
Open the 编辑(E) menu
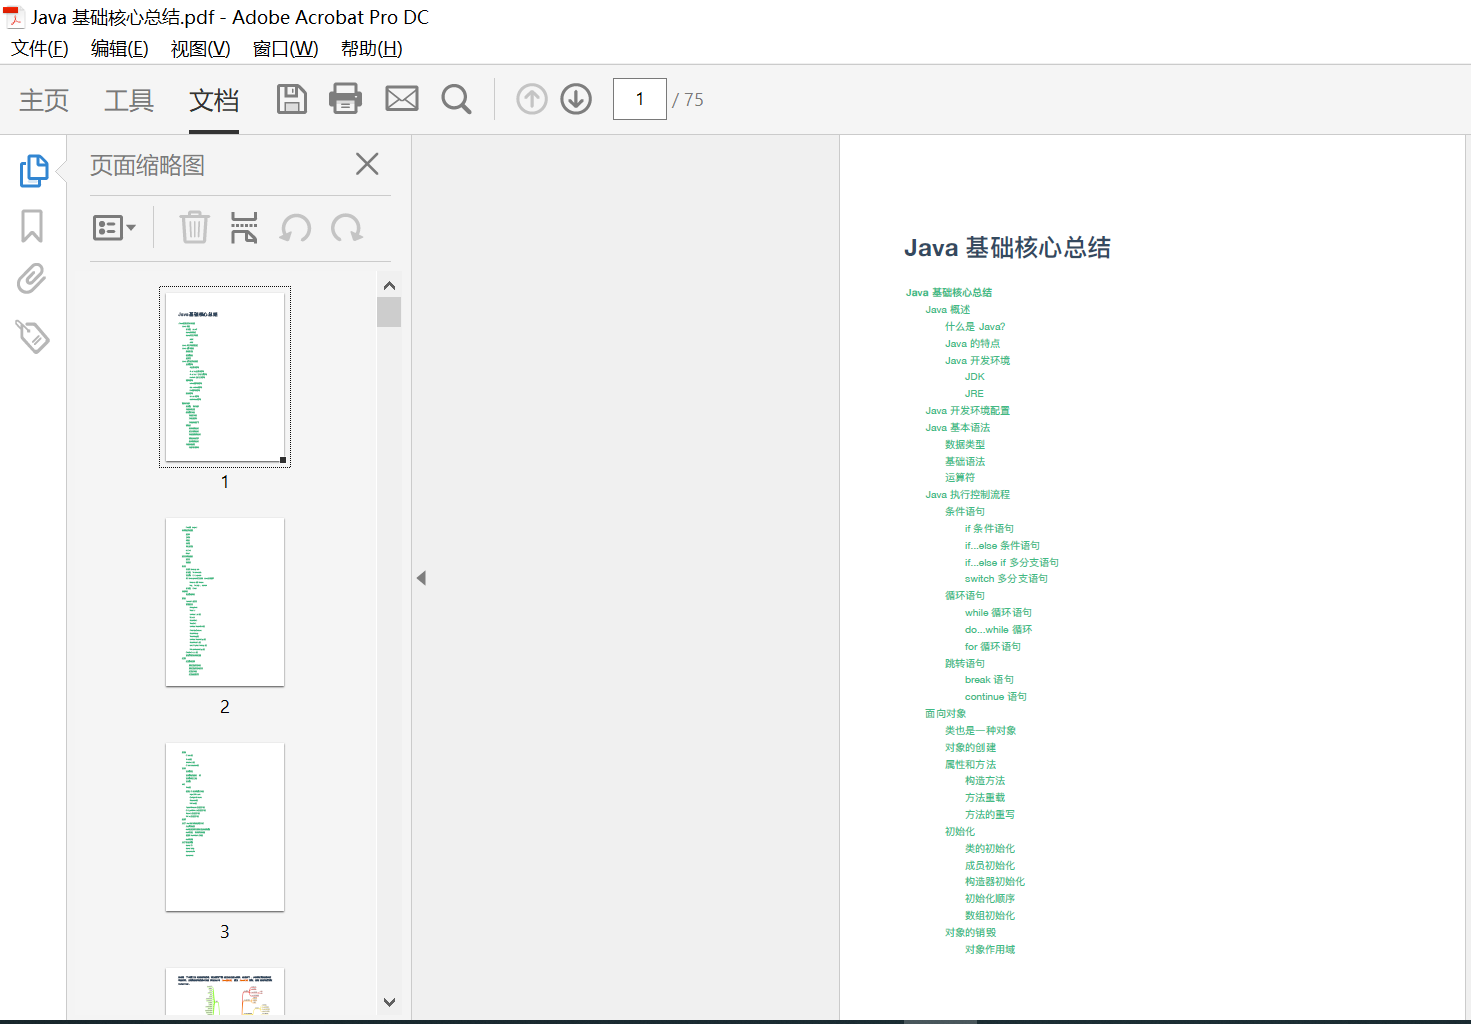point(120,49)
